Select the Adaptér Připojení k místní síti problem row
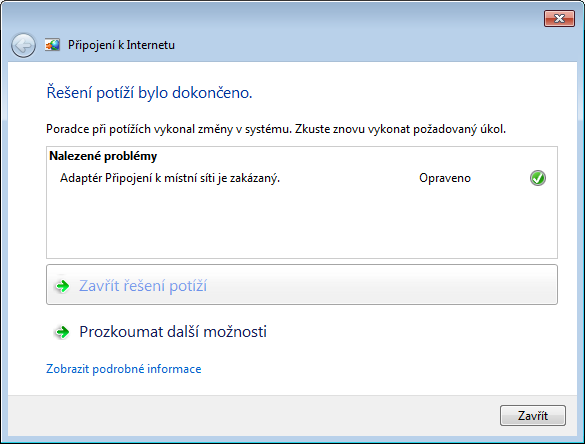The image size is (585, 444). [302, 178]
